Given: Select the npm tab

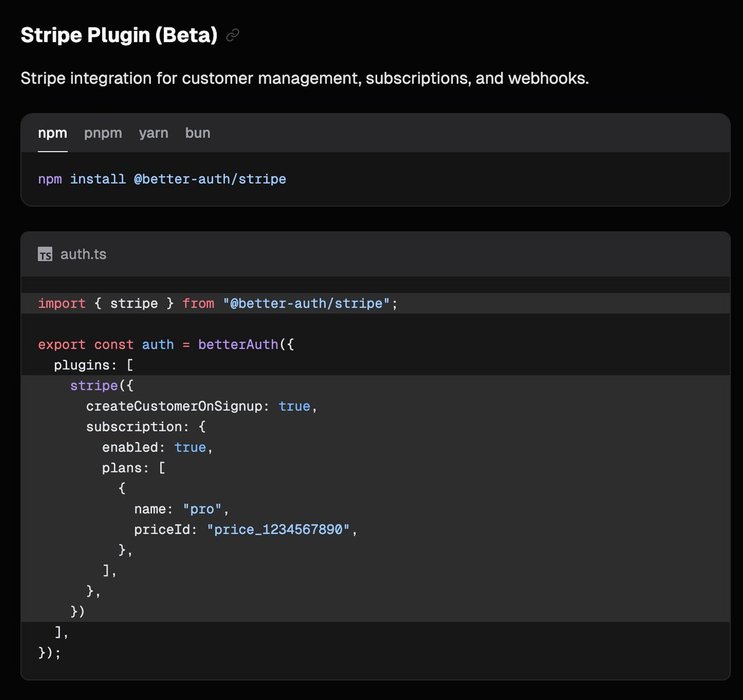Looking at the screenshot, I should [x=53, y=133].
